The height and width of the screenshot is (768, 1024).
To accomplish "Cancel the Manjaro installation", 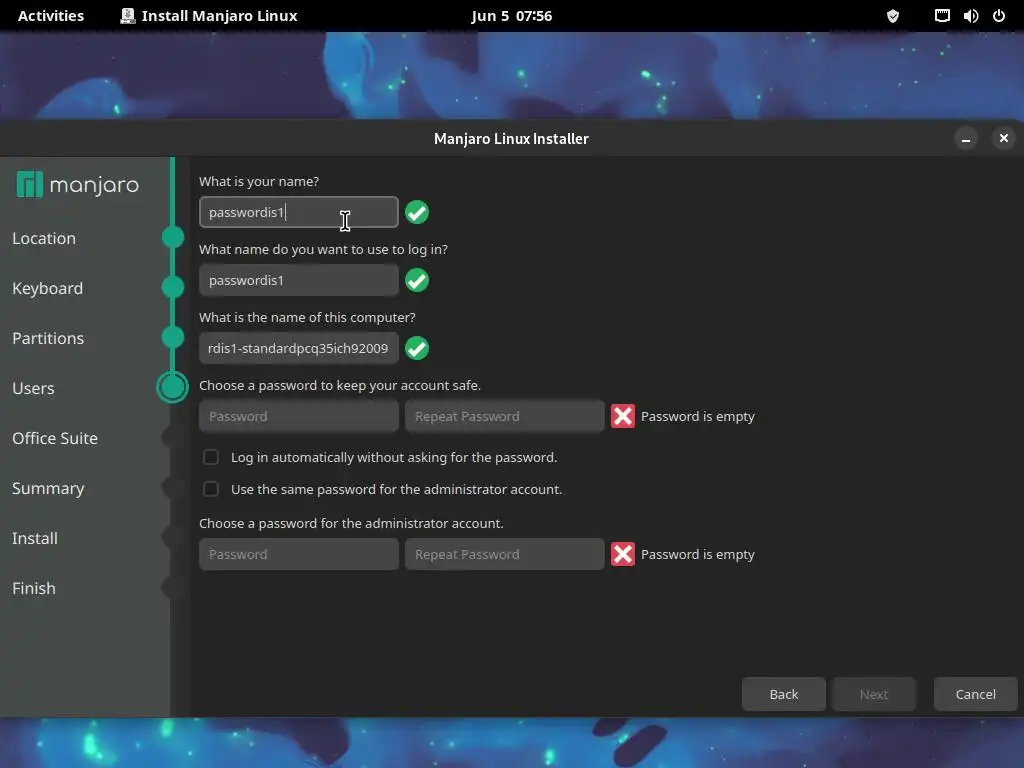I will 976,694.
